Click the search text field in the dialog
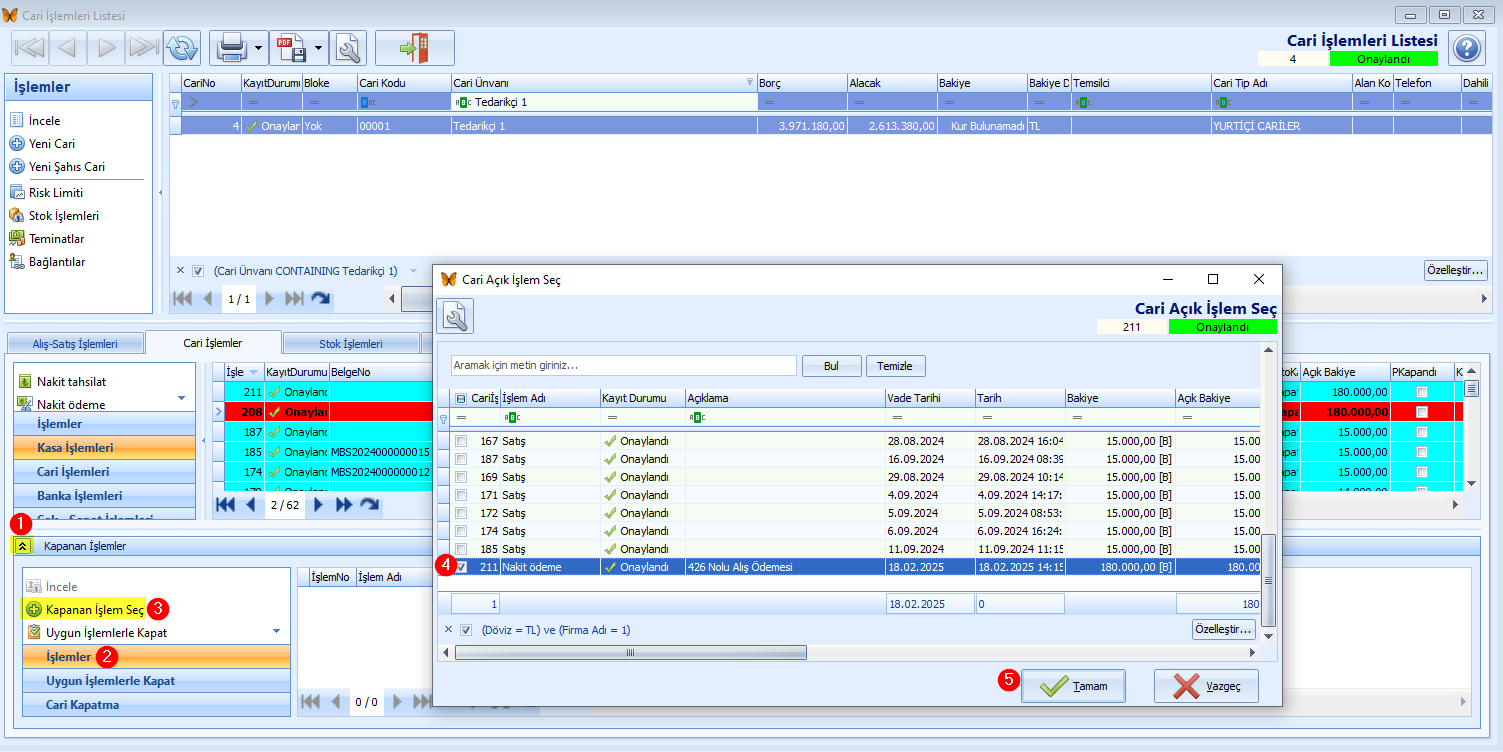1503x752 pixels. coord(623,366)
